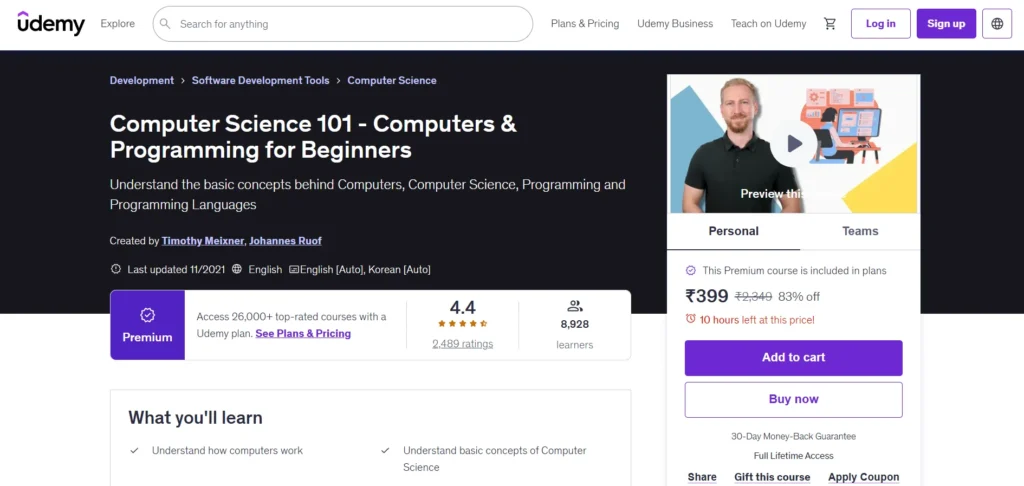
Task: Click the learners count icon
Action: (x=575, y=306)
